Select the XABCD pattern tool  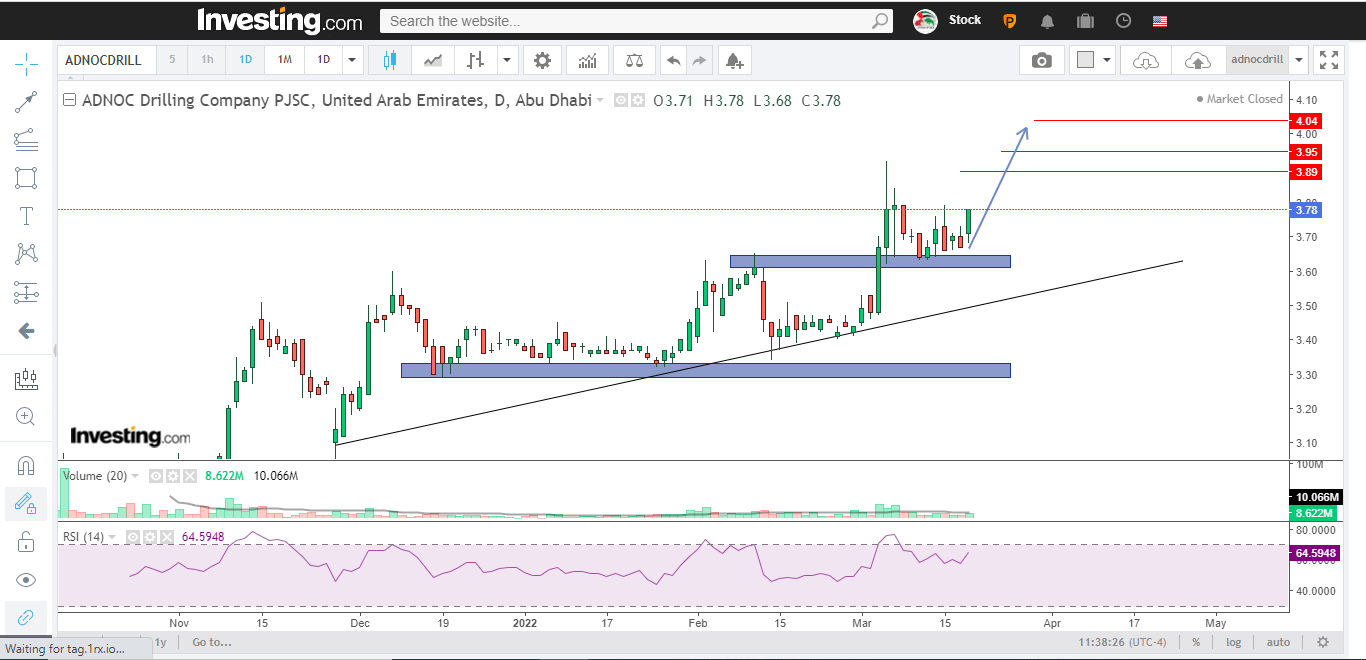tap(25, 253)
